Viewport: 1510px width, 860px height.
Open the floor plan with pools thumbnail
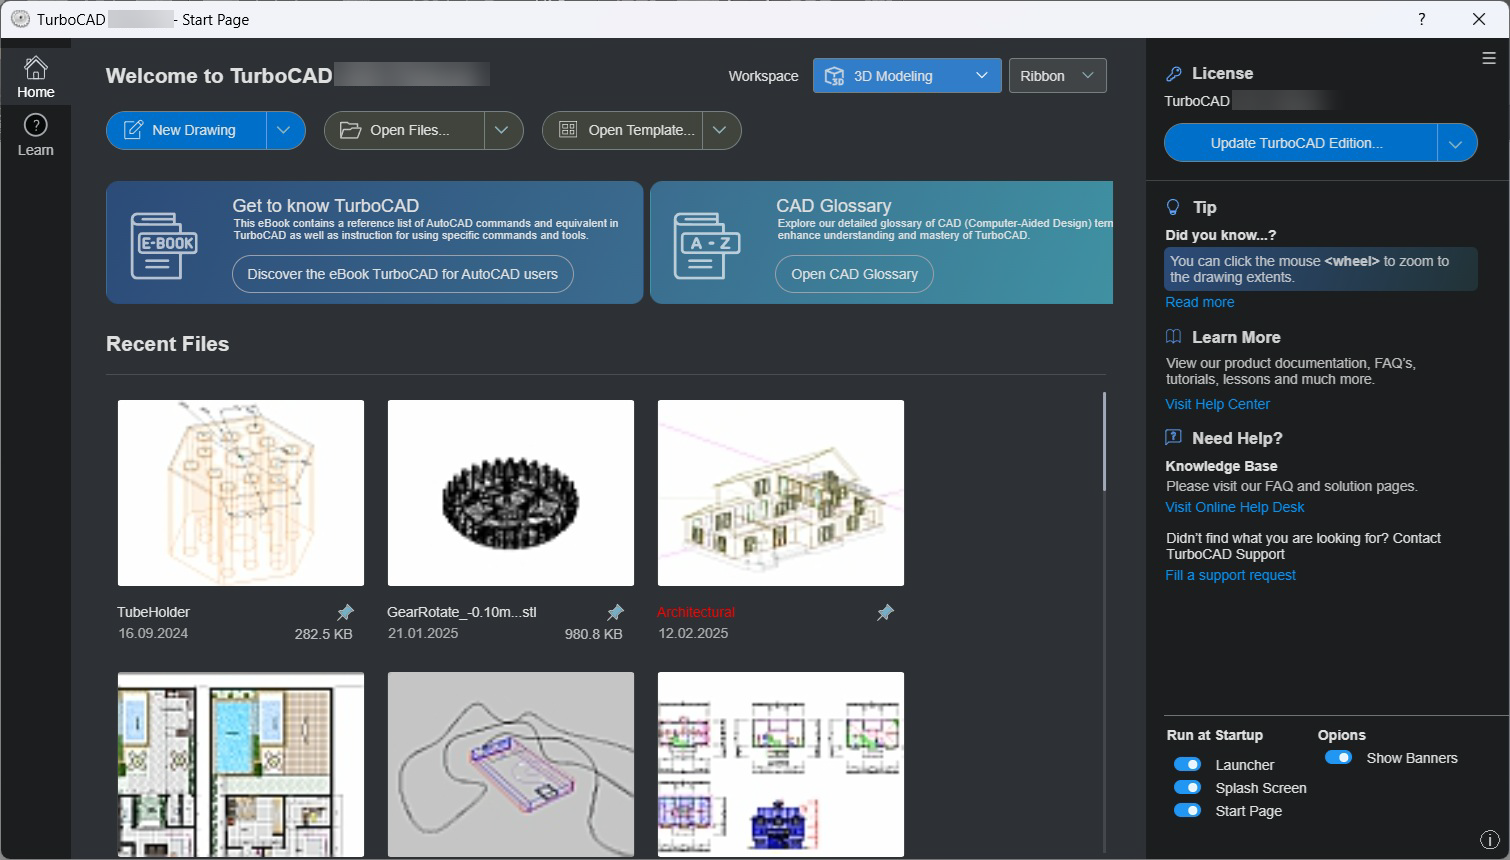[241, 764]
